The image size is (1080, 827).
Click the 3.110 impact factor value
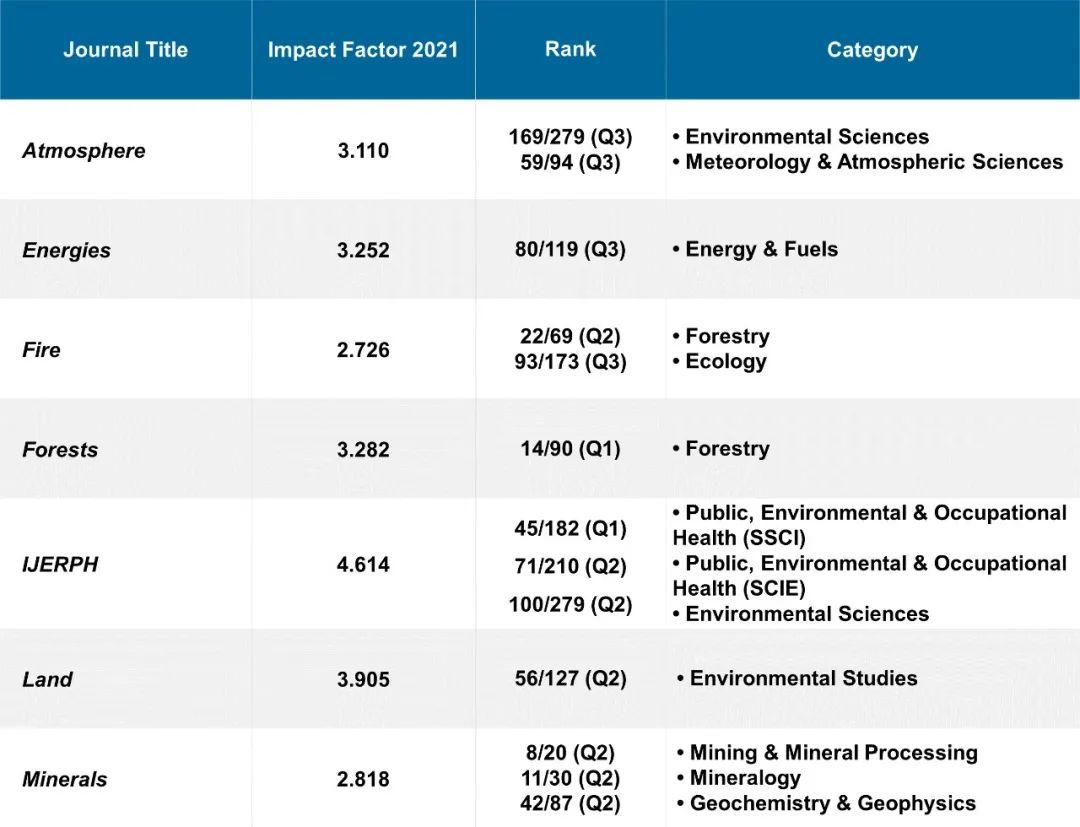point(363,151)
